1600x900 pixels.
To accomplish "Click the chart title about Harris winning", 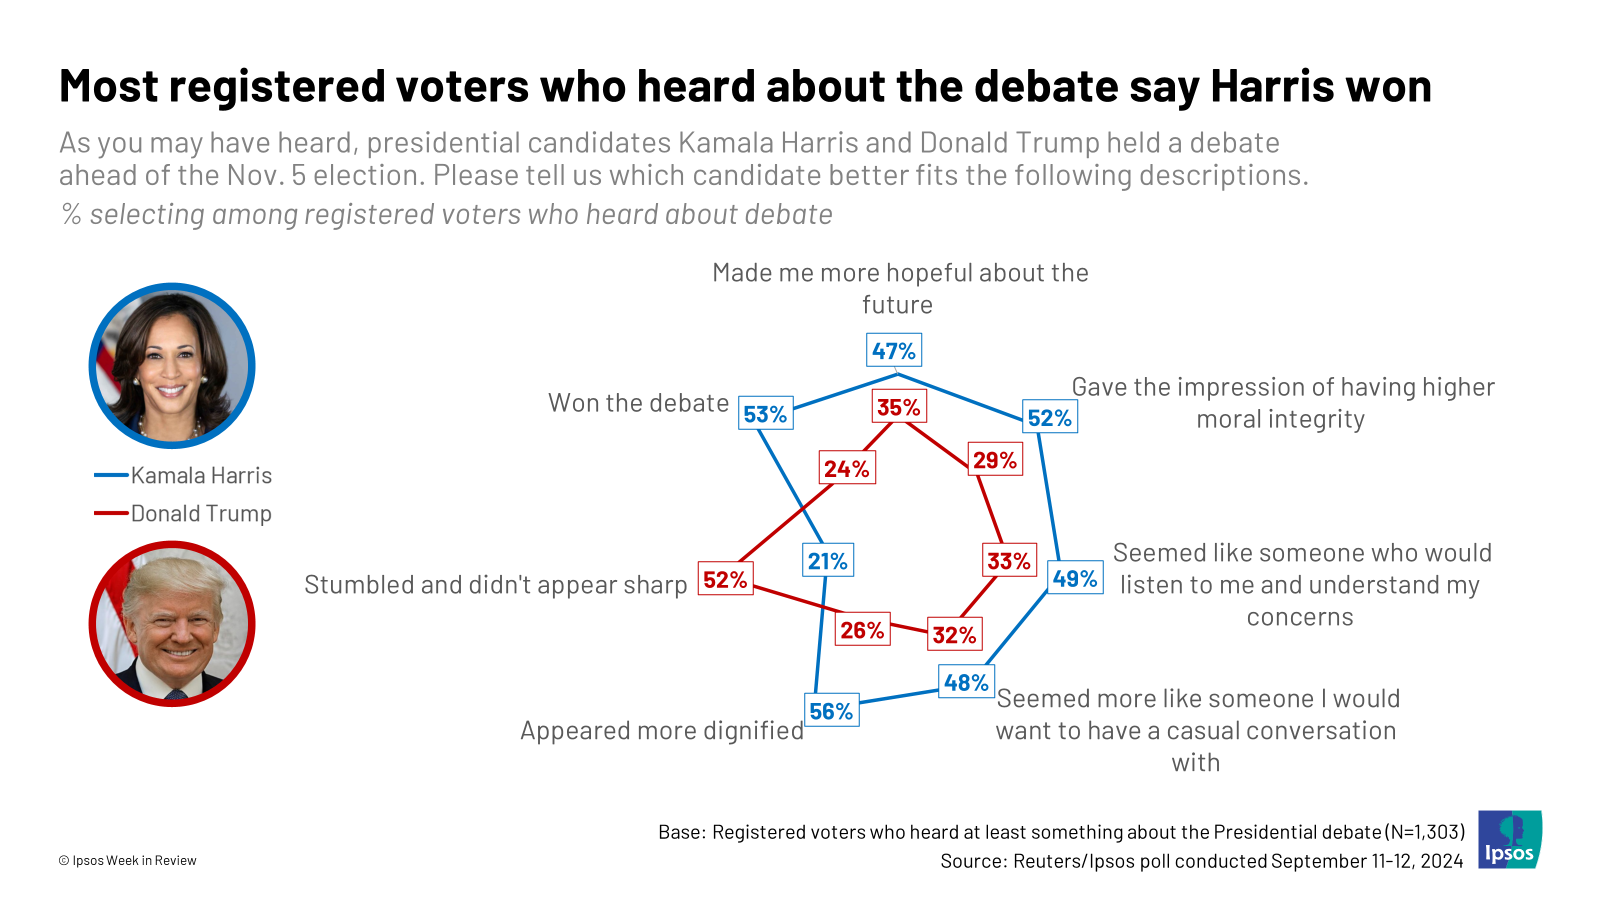I will 745,87.
